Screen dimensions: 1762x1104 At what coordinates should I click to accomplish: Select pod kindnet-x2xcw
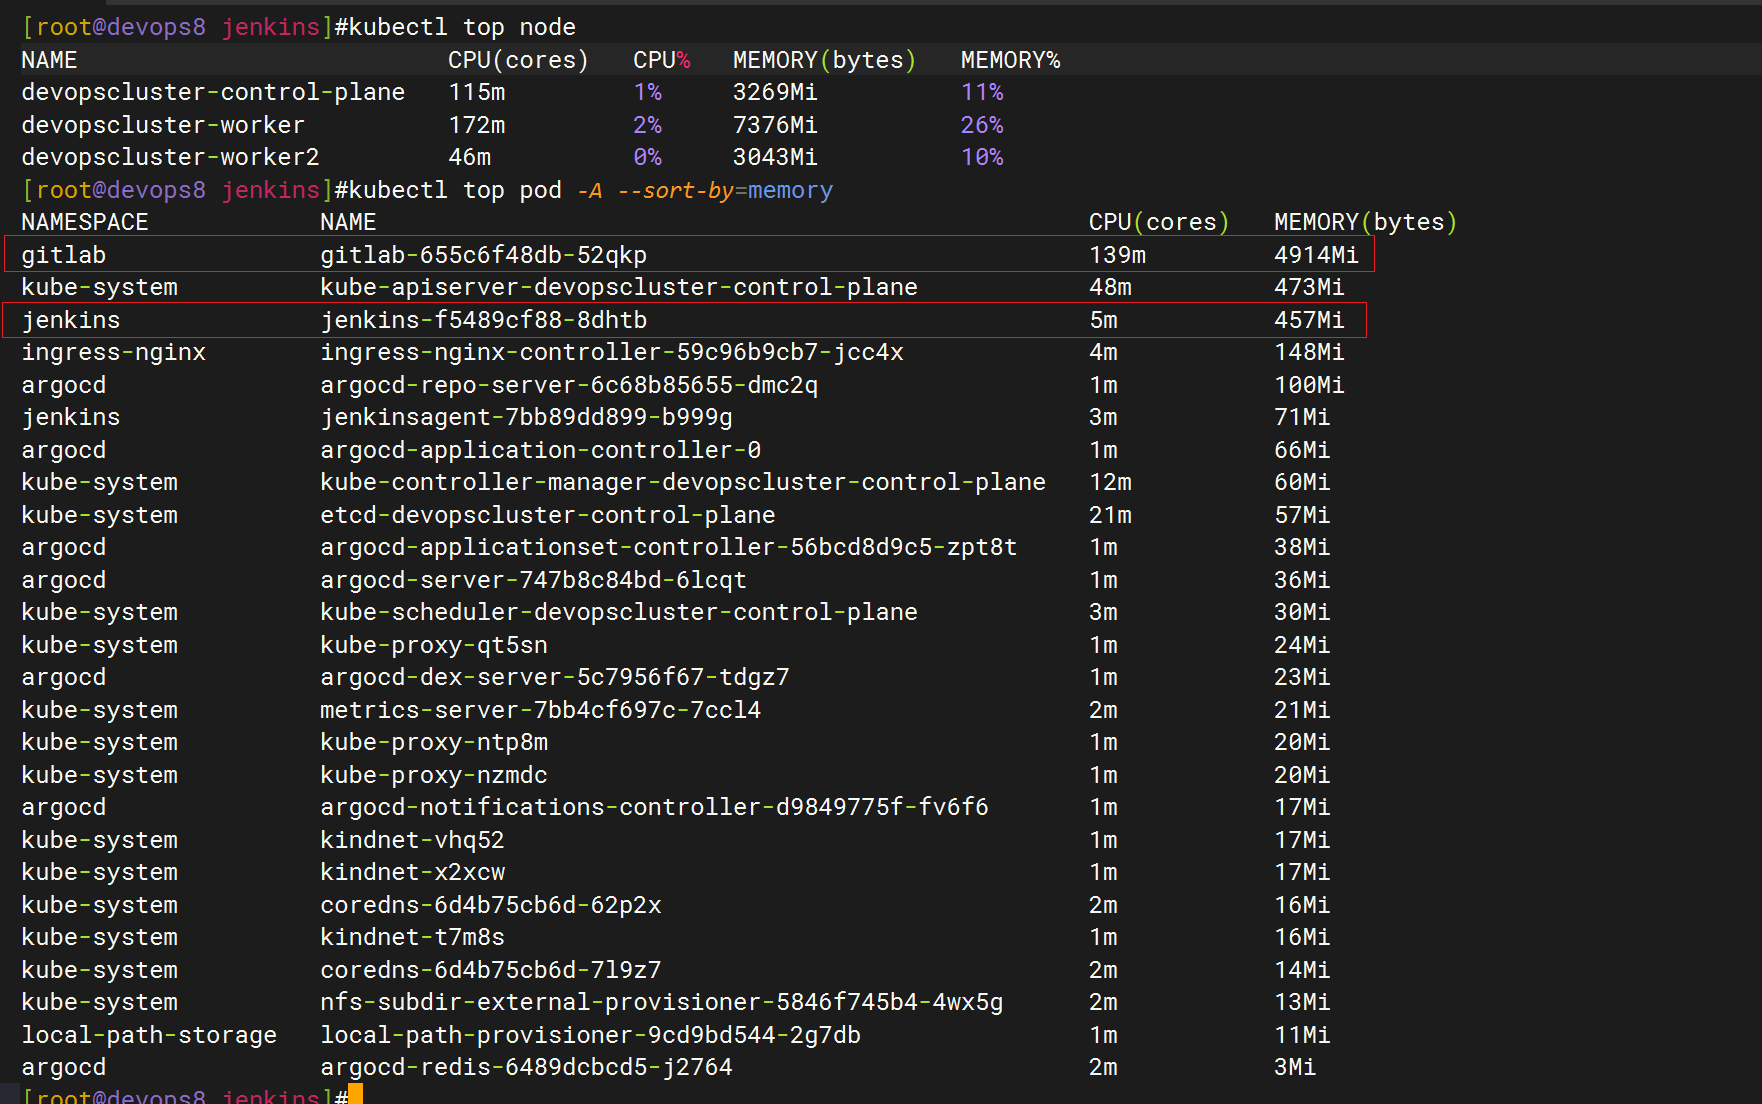tap(412, 872)
